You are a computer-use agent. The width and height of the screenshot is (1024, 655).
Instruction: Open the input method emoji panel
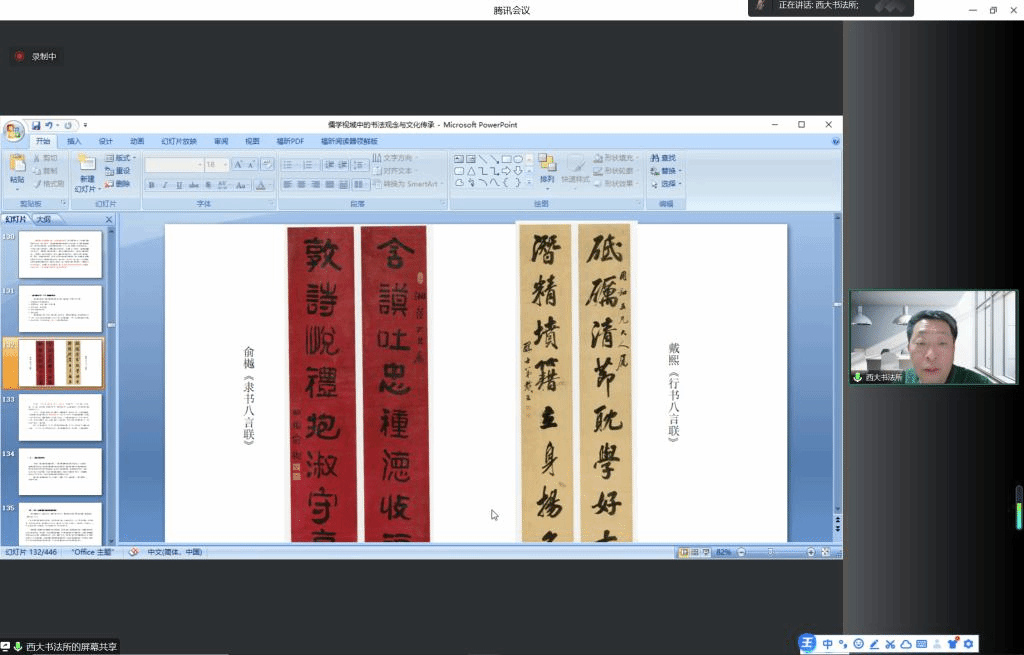pos(859,644)
